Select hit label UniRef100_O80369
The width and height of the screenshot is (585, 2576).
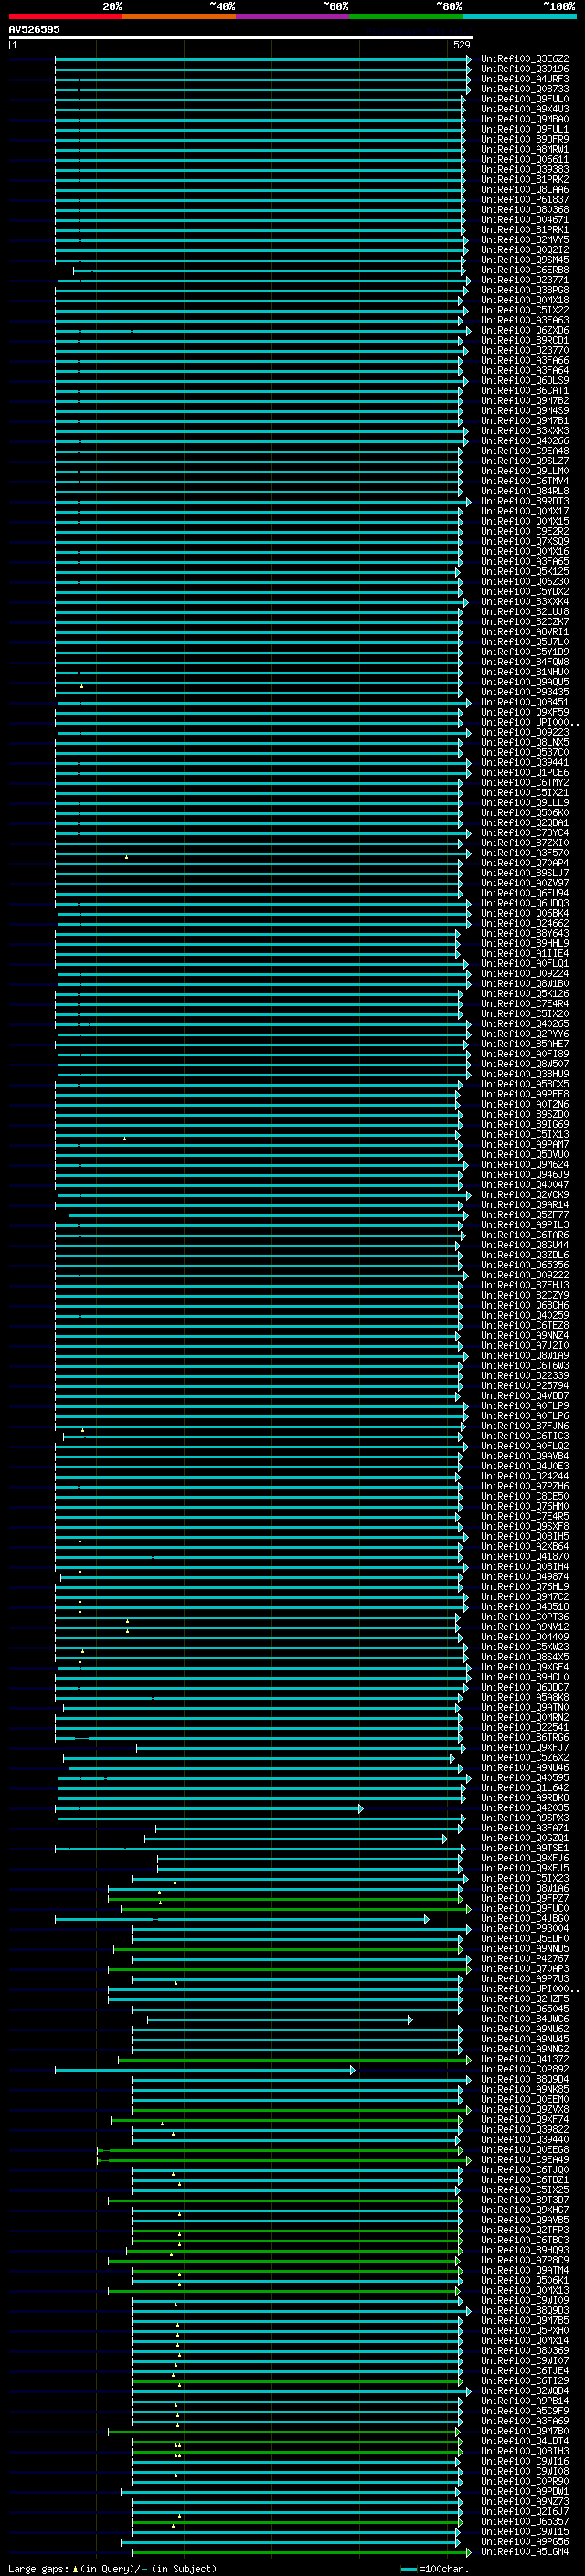point(525,2350)
